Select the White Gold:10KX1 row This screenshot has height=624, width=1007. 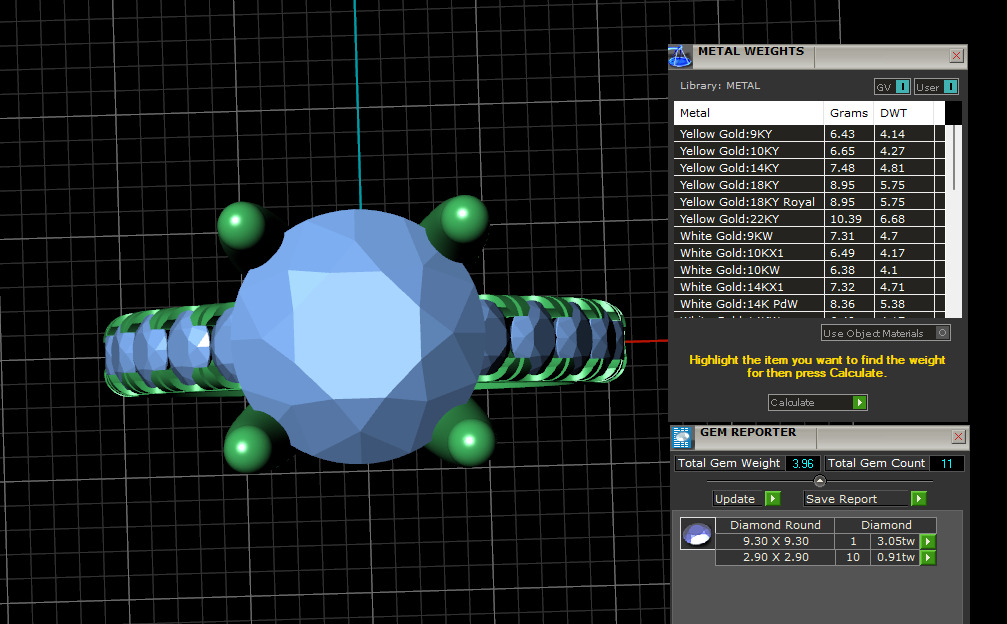point(809,253)
